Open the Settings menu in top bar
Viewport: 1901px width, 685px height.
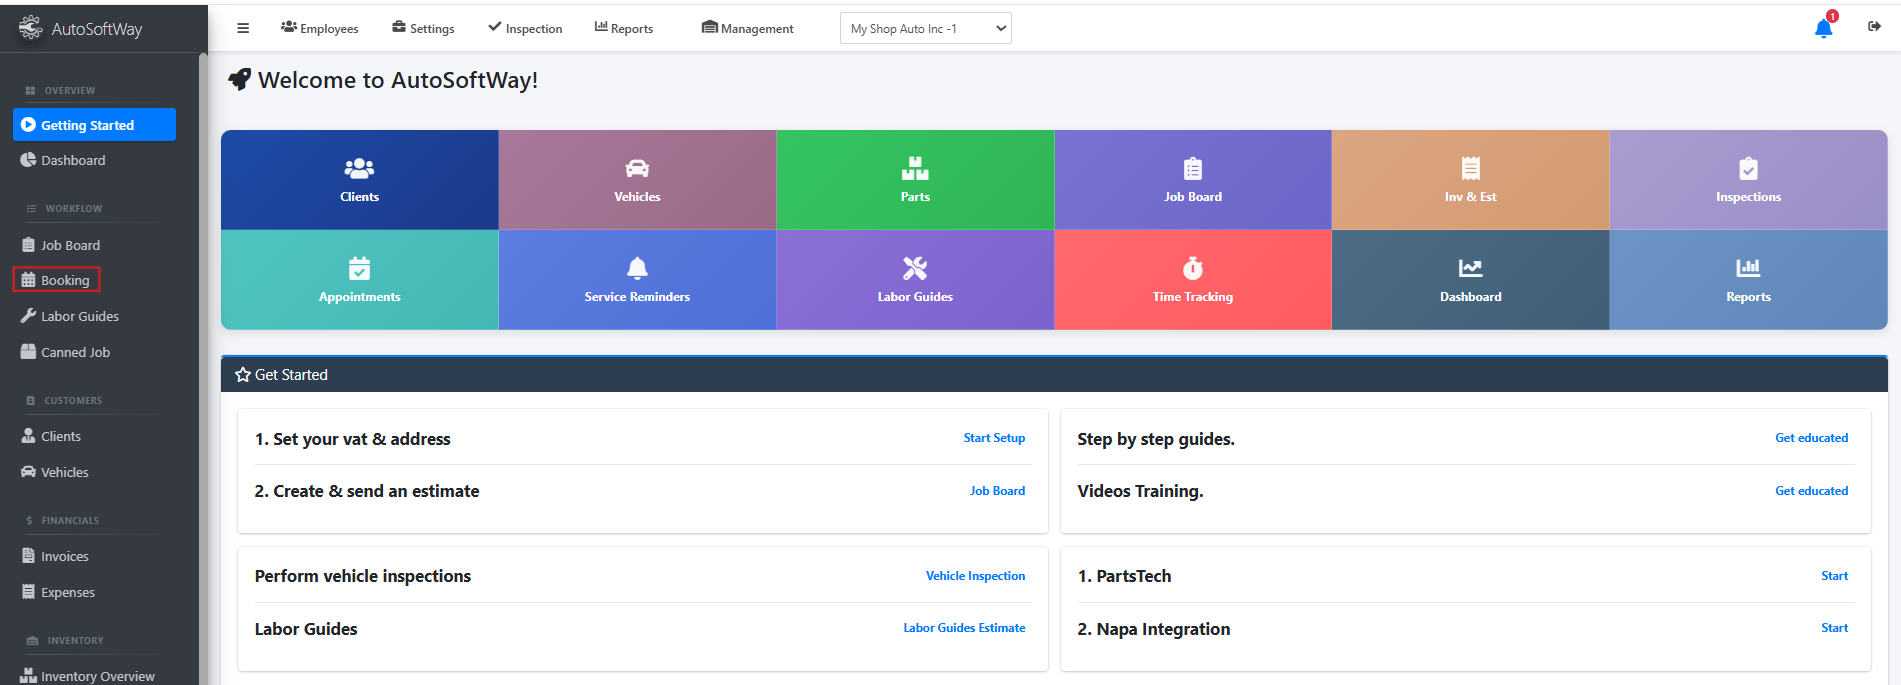(423, 29)
